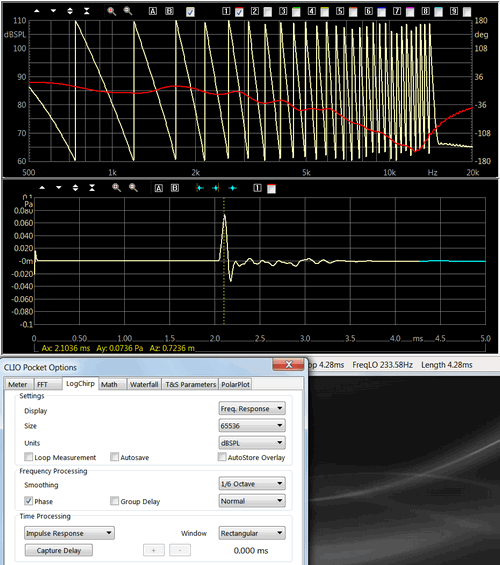500x565 pixels.
Task: Switch to the PolarPlot tab
Action: point(235,384)
